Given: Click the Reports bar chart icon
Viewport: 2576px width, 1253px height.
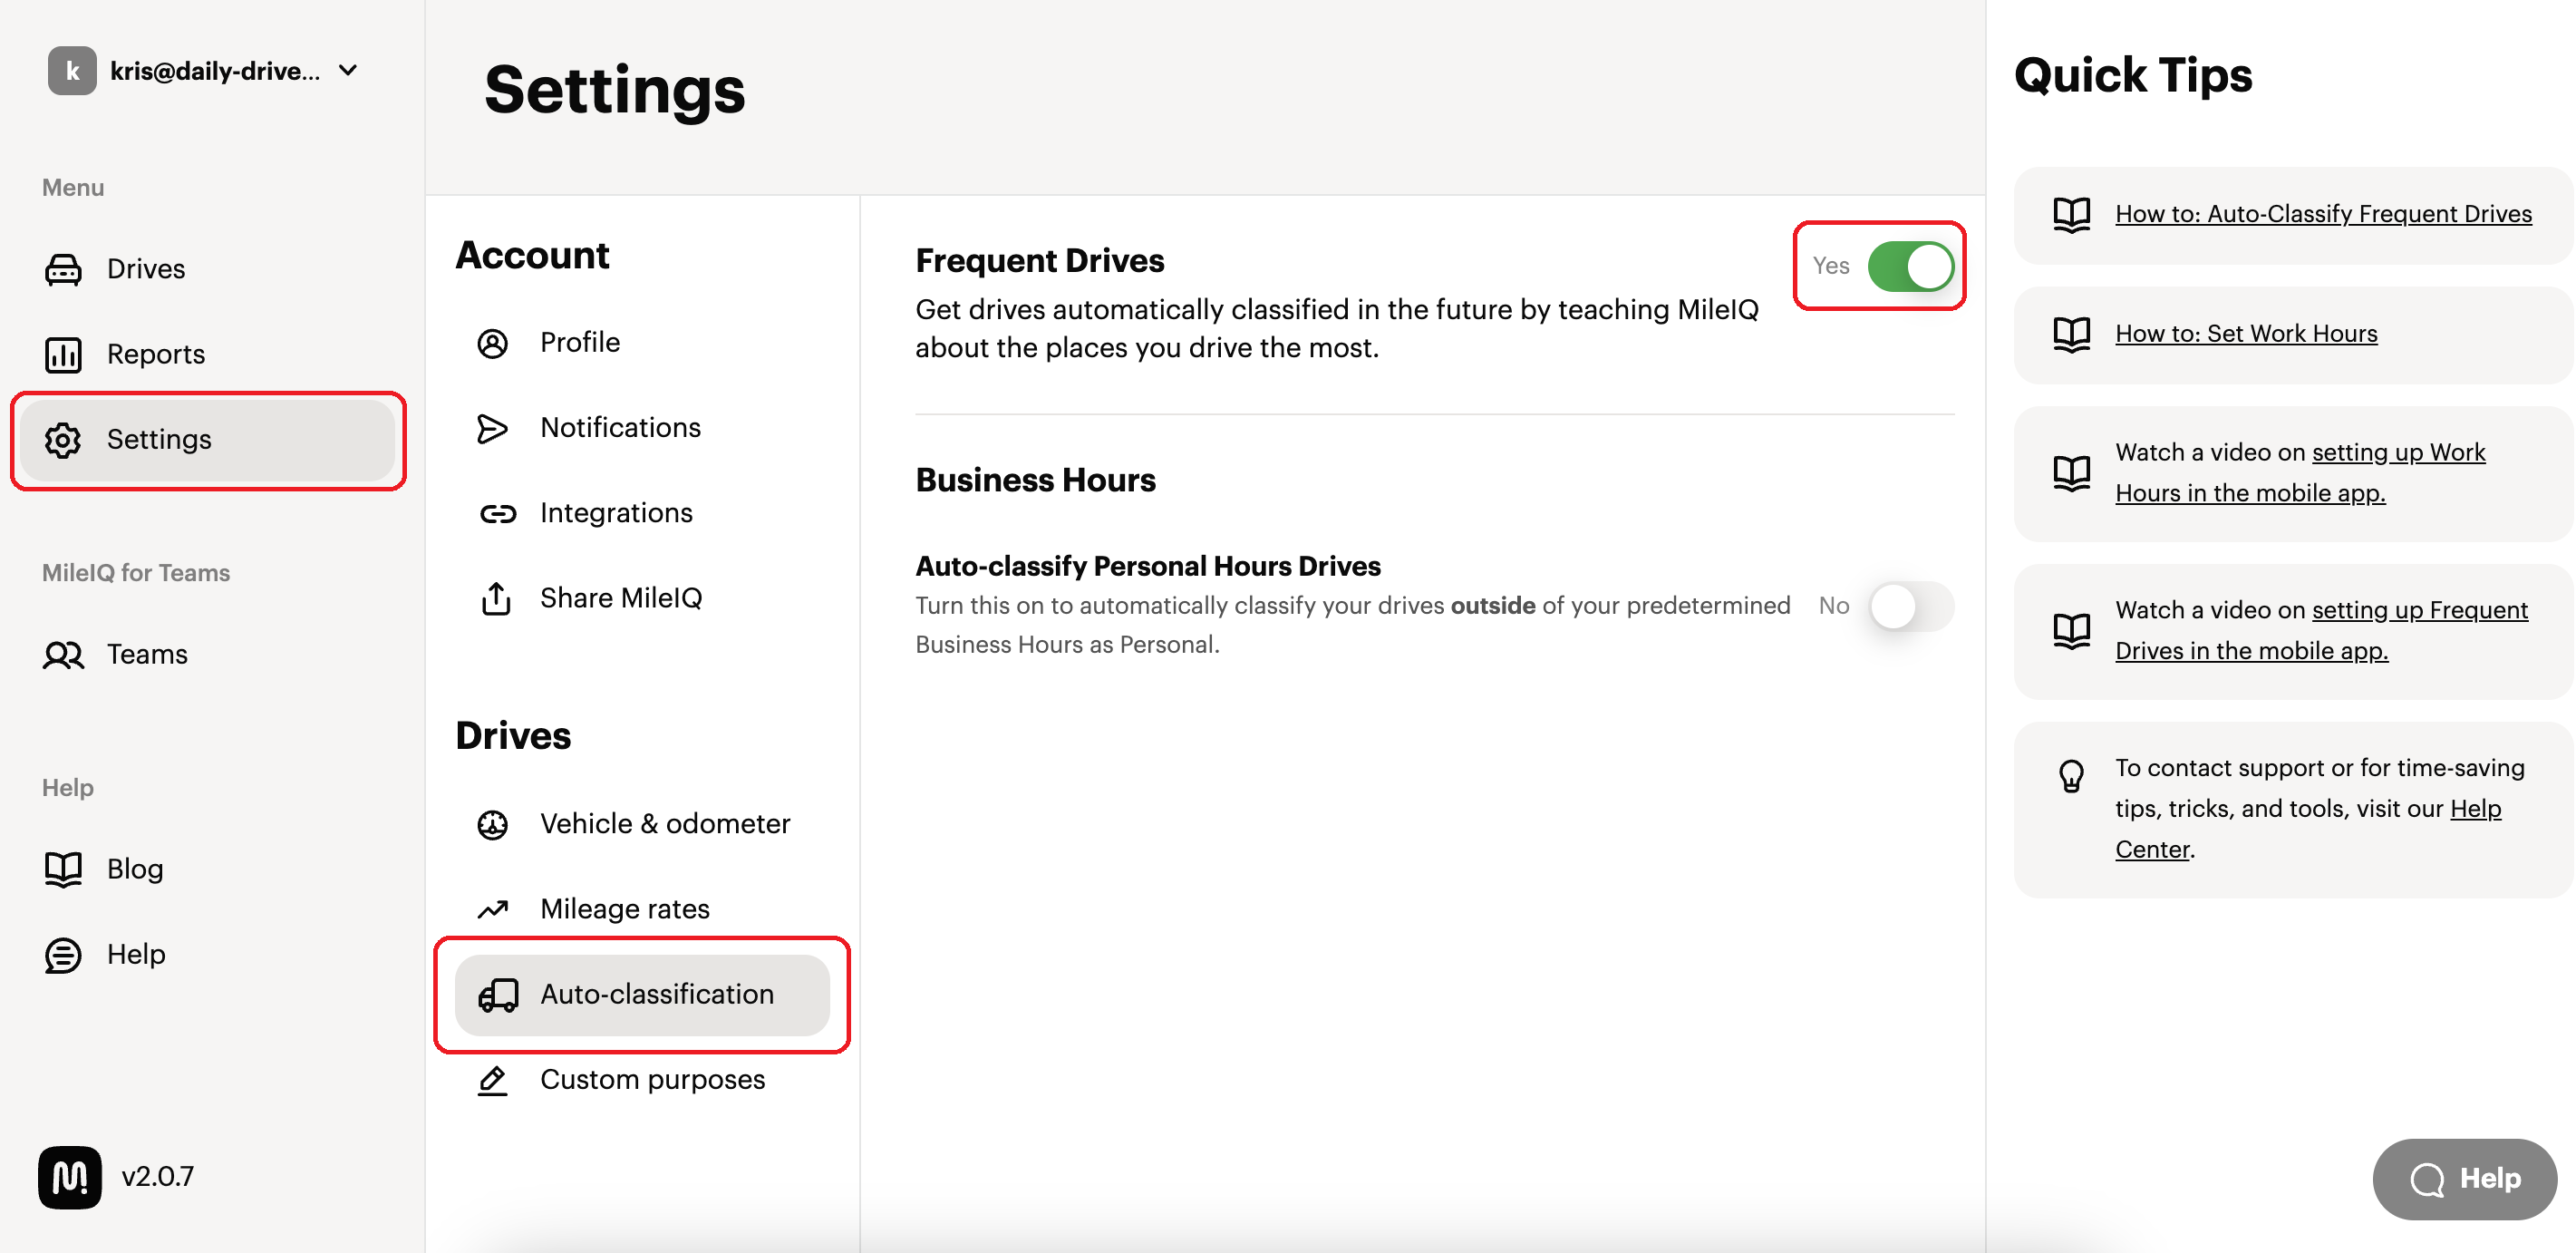Looking at the screenshot, I should click(63, 354).
